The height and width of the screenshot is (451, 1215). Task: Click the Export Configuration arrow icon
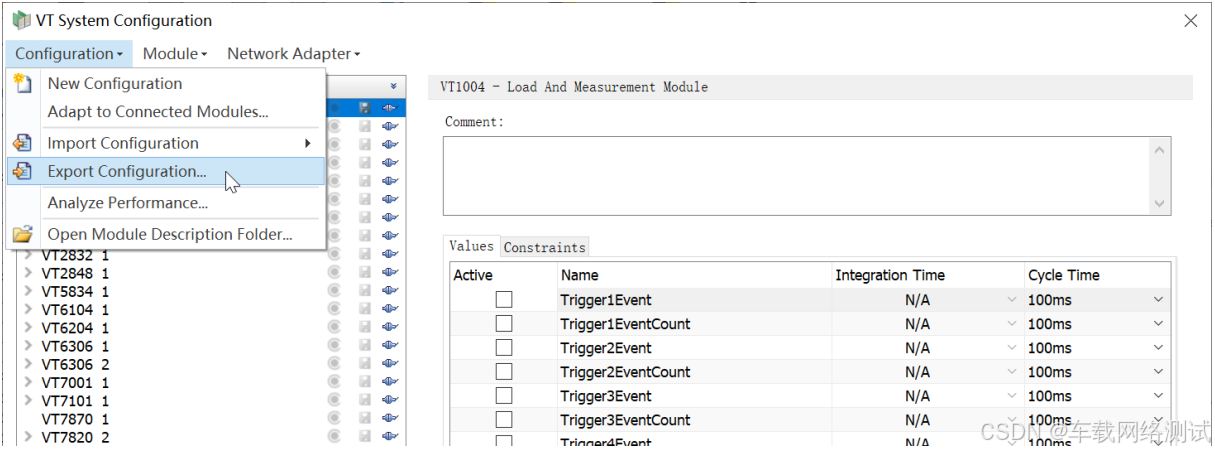pos(22,171)
